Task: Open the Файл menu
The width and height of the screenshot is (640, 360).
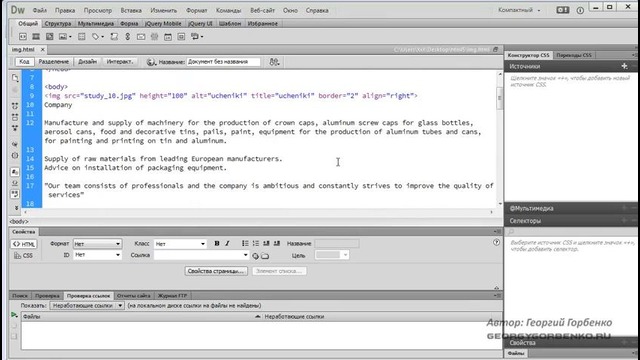Action: [x=39, y=10]
